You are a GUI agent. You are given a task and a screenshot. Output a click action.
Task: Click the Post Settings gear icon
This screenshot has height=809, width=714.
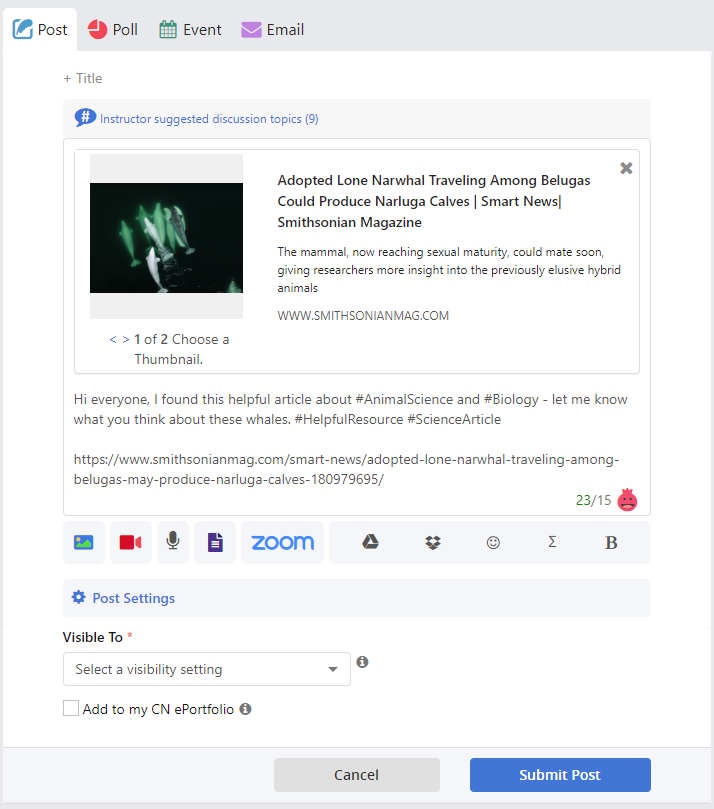click(78, 597)
